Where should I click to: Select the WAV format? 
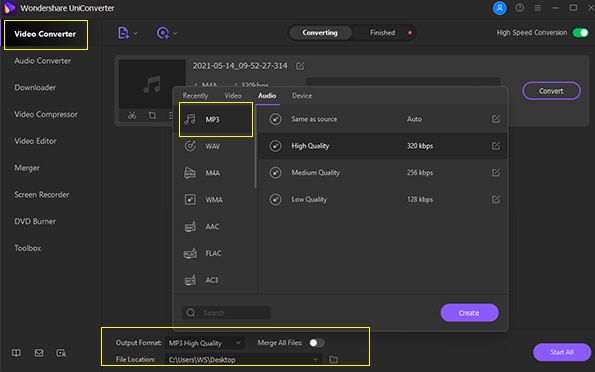(x=216, y=146)
